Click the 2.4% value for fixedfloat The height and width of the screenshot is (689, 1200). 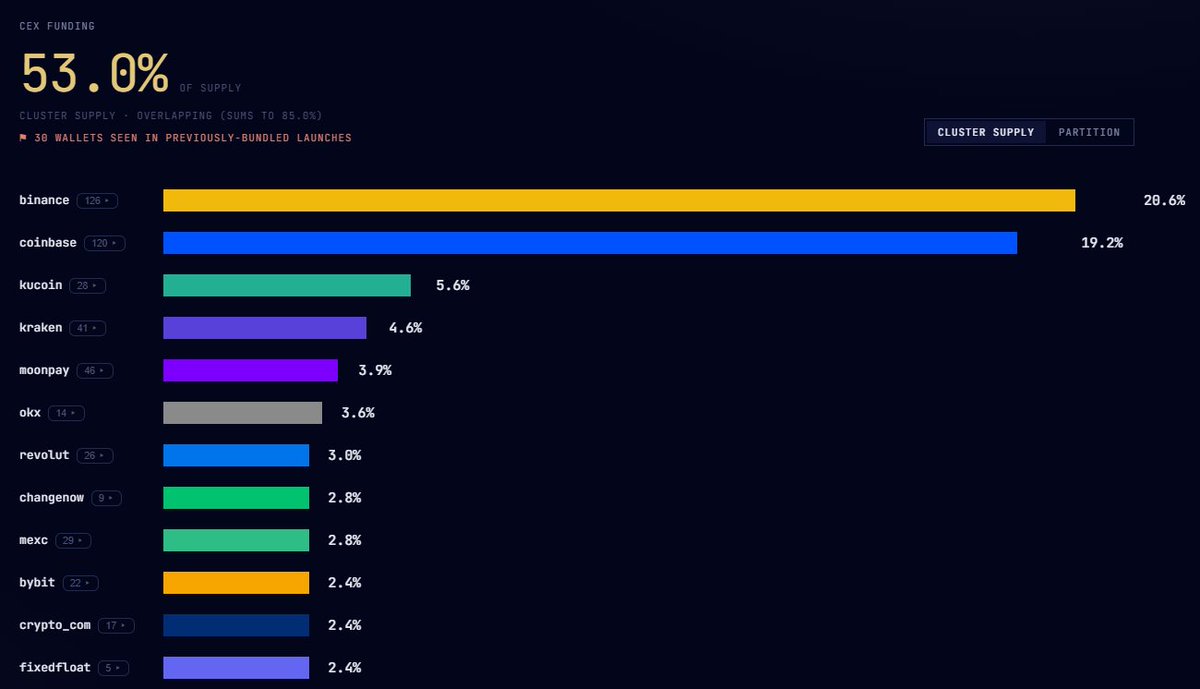point(345,668)
